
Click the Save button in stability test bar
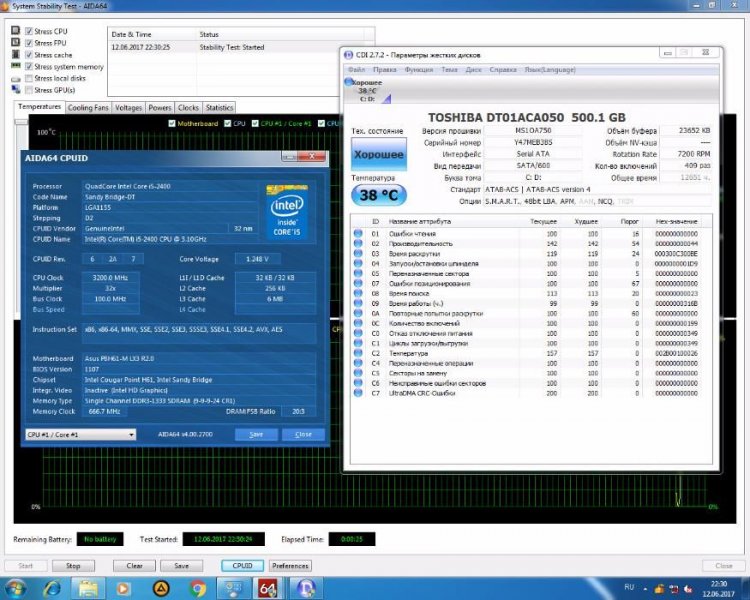tap(181, 566)
